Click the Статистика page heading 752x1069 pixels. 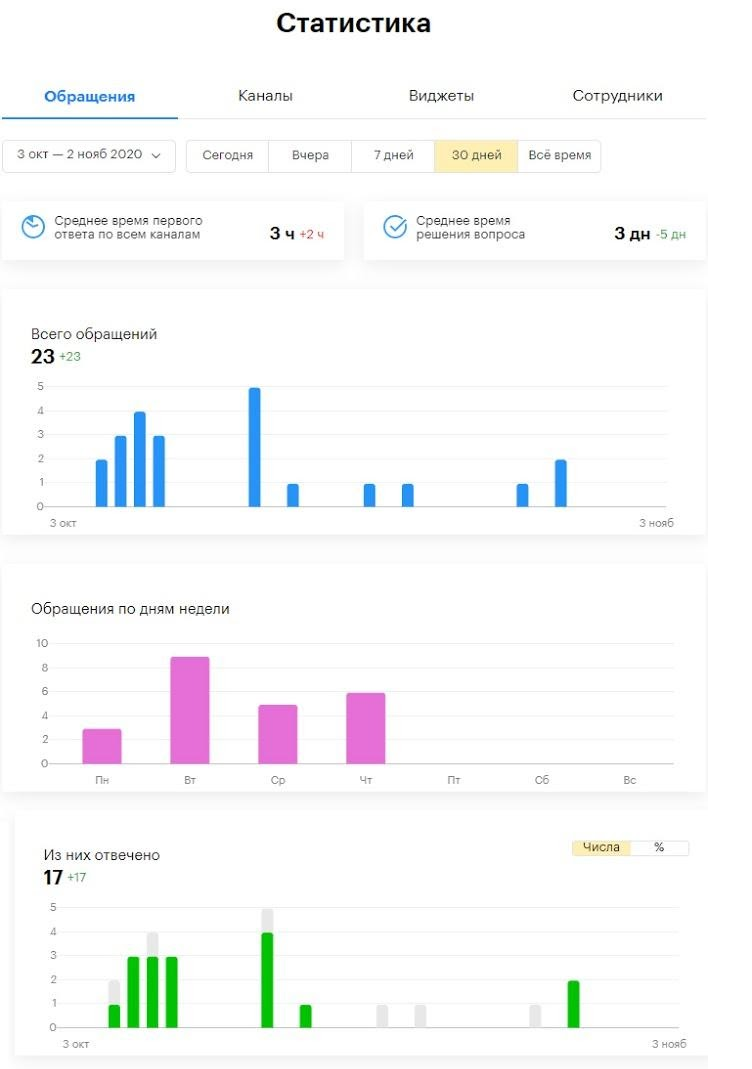pos(353,23)
